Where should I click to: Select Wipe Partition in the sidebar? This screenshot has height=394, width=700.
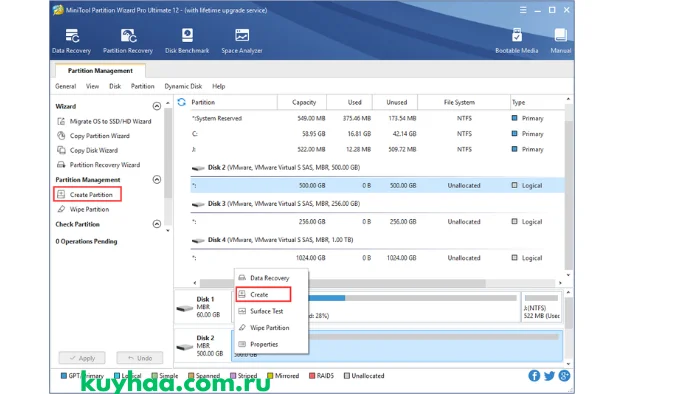83,209
